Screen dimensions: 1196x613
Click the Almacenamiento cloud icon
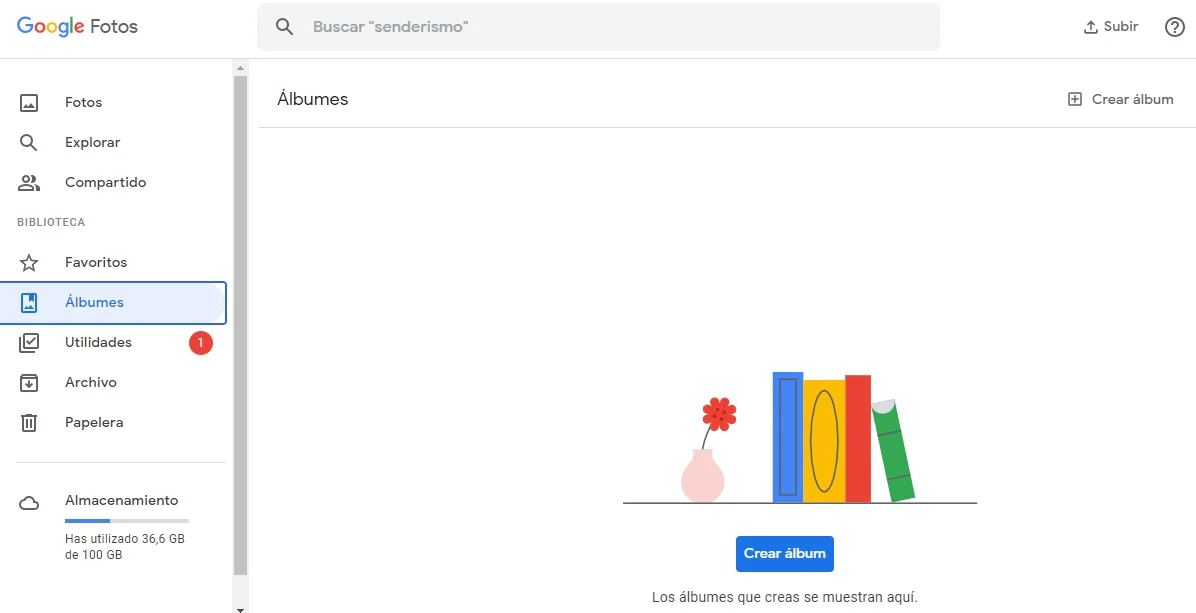[29, 502]
